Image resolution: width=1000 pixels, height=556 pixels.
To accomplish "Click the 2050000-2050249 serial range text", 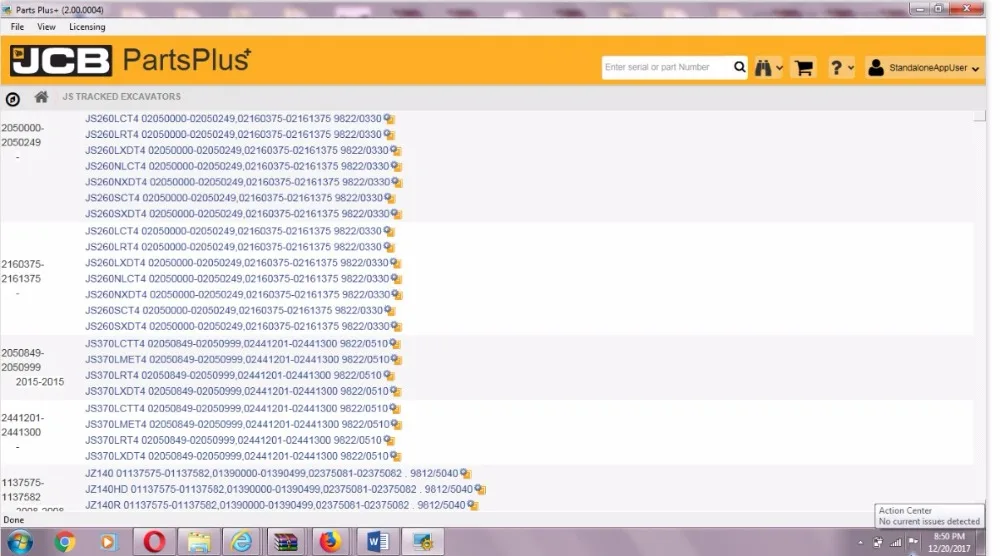I will 22,135.
